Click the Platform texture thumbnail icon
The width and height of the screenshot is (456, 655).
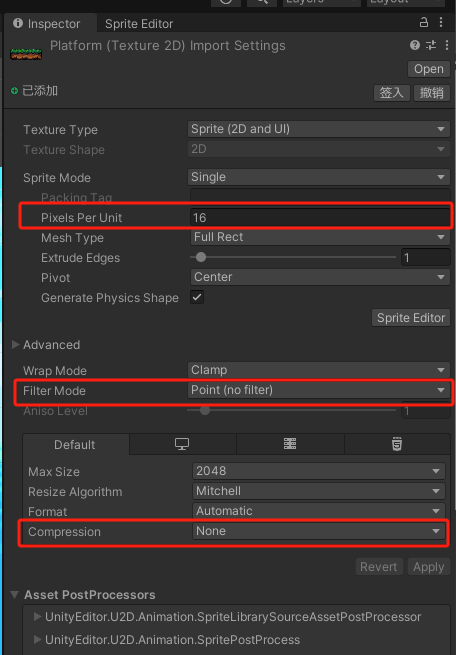(26, 53)
